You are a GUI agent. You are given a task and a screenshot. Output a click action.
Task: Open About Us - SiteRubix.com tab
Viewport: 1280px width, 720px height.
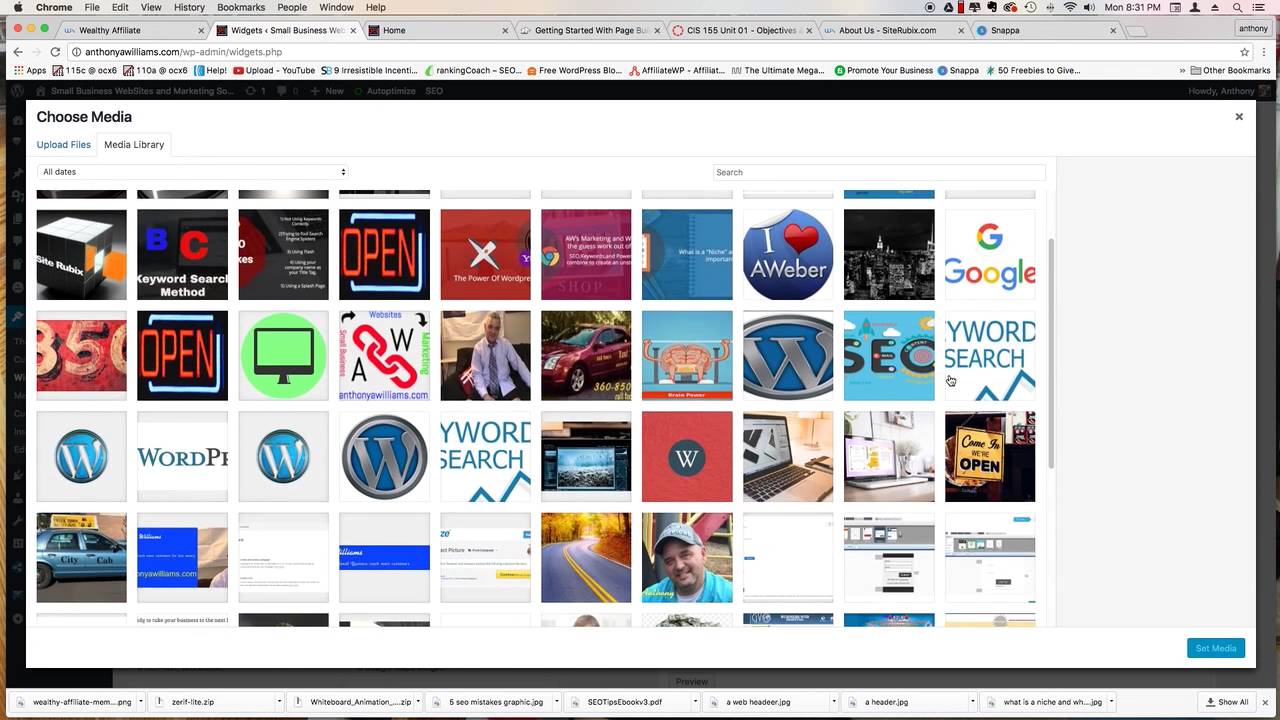(894, 30)
